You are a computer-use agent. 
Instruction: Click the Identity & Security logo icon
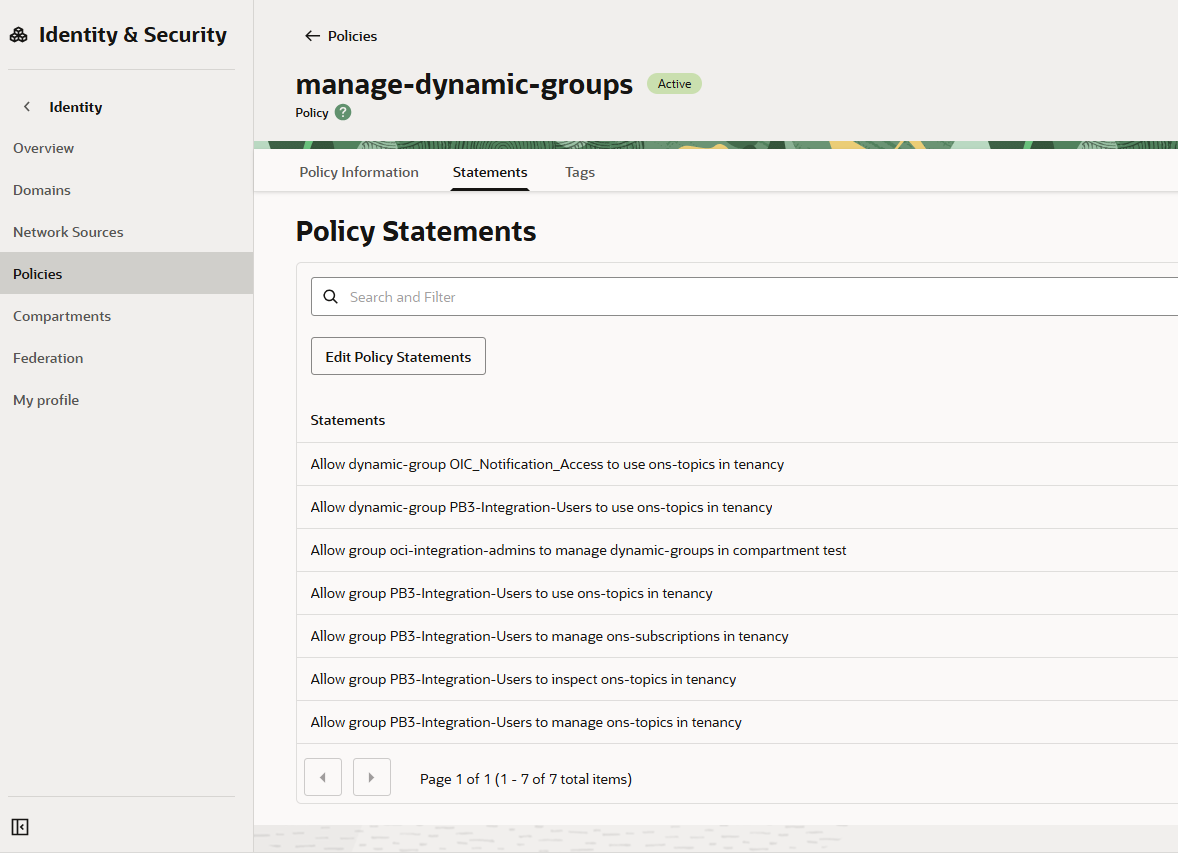(x=19, y=35)
